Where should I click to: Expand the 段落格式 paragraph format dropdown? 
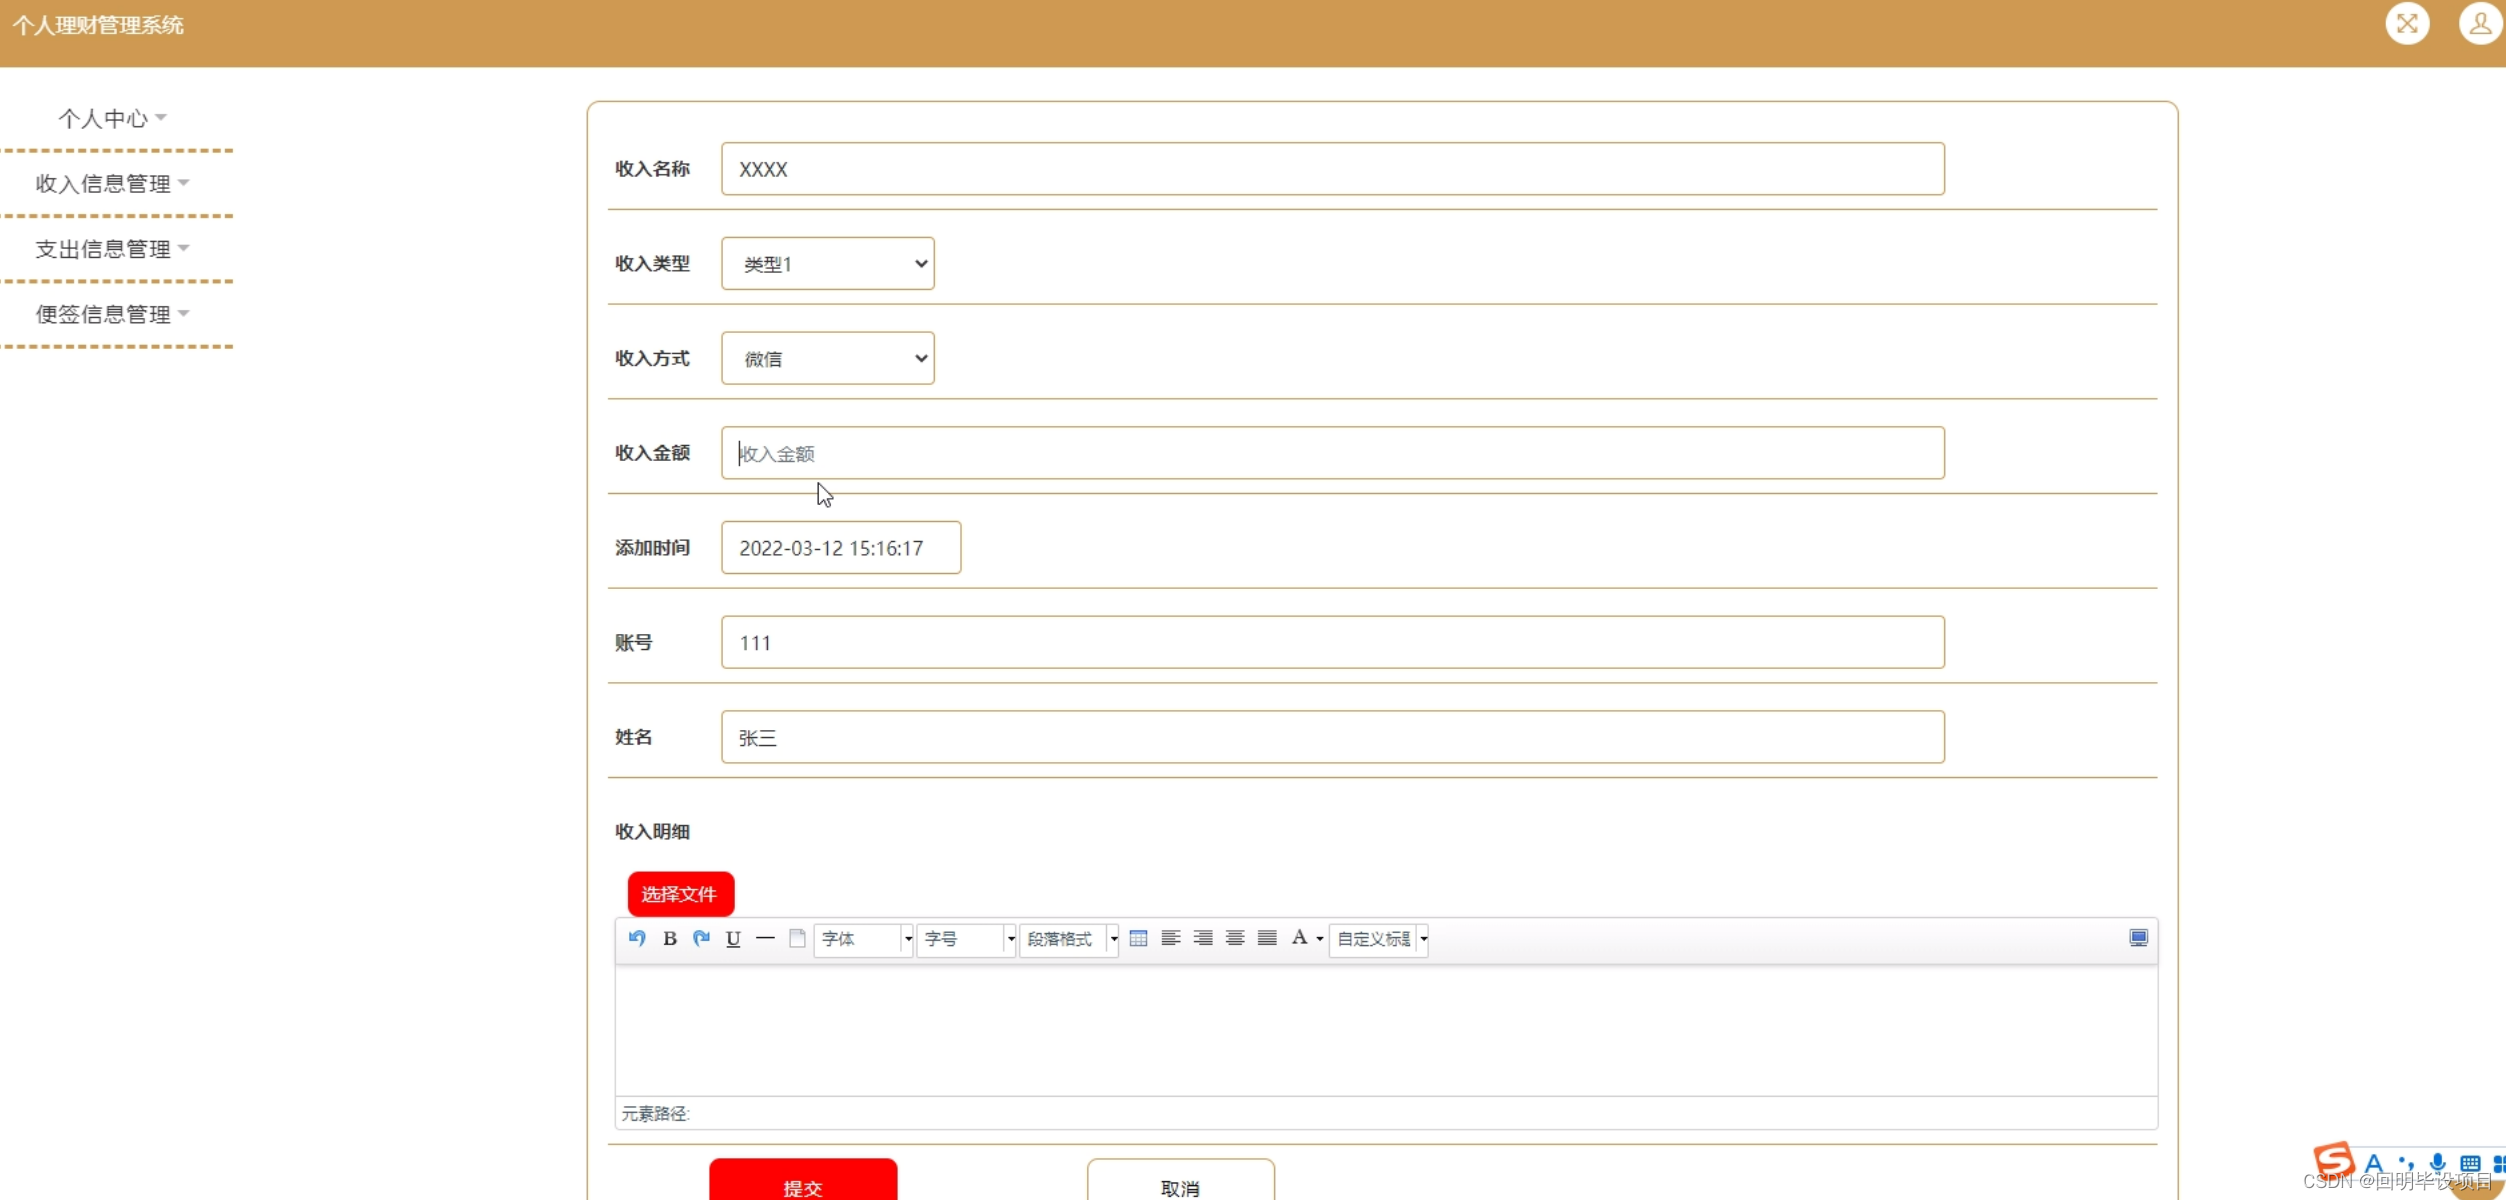(x=1068, y=938)
